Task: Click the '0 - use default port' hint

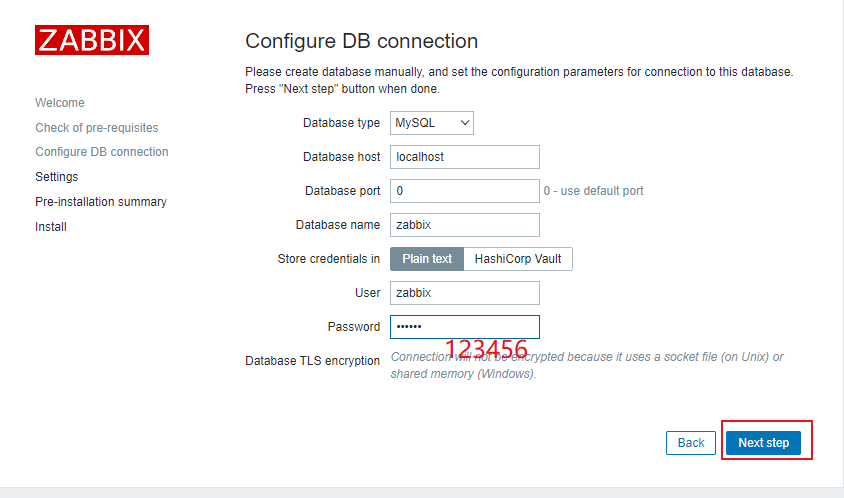Action: click(593, 191)
